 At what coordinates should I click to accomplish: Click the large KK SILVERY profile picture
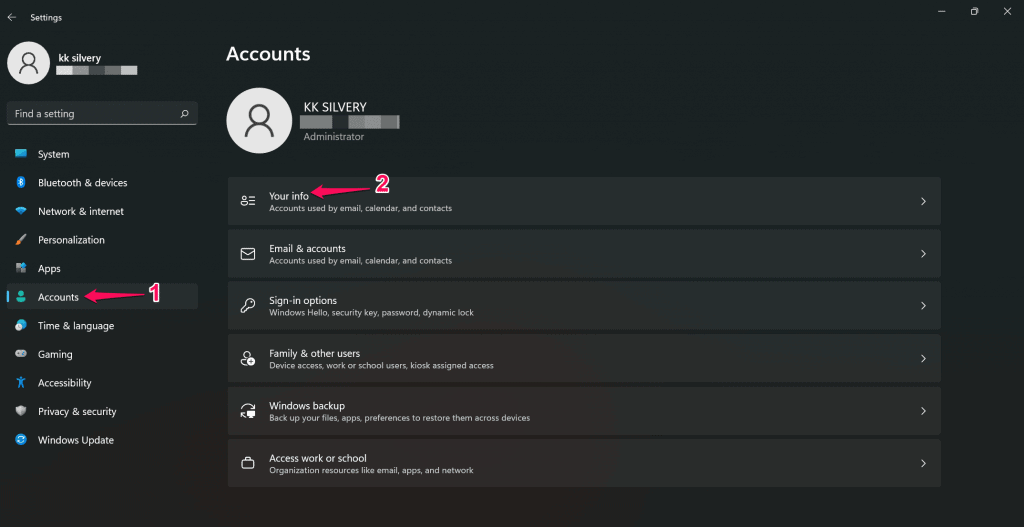click(x=259, y=121)
